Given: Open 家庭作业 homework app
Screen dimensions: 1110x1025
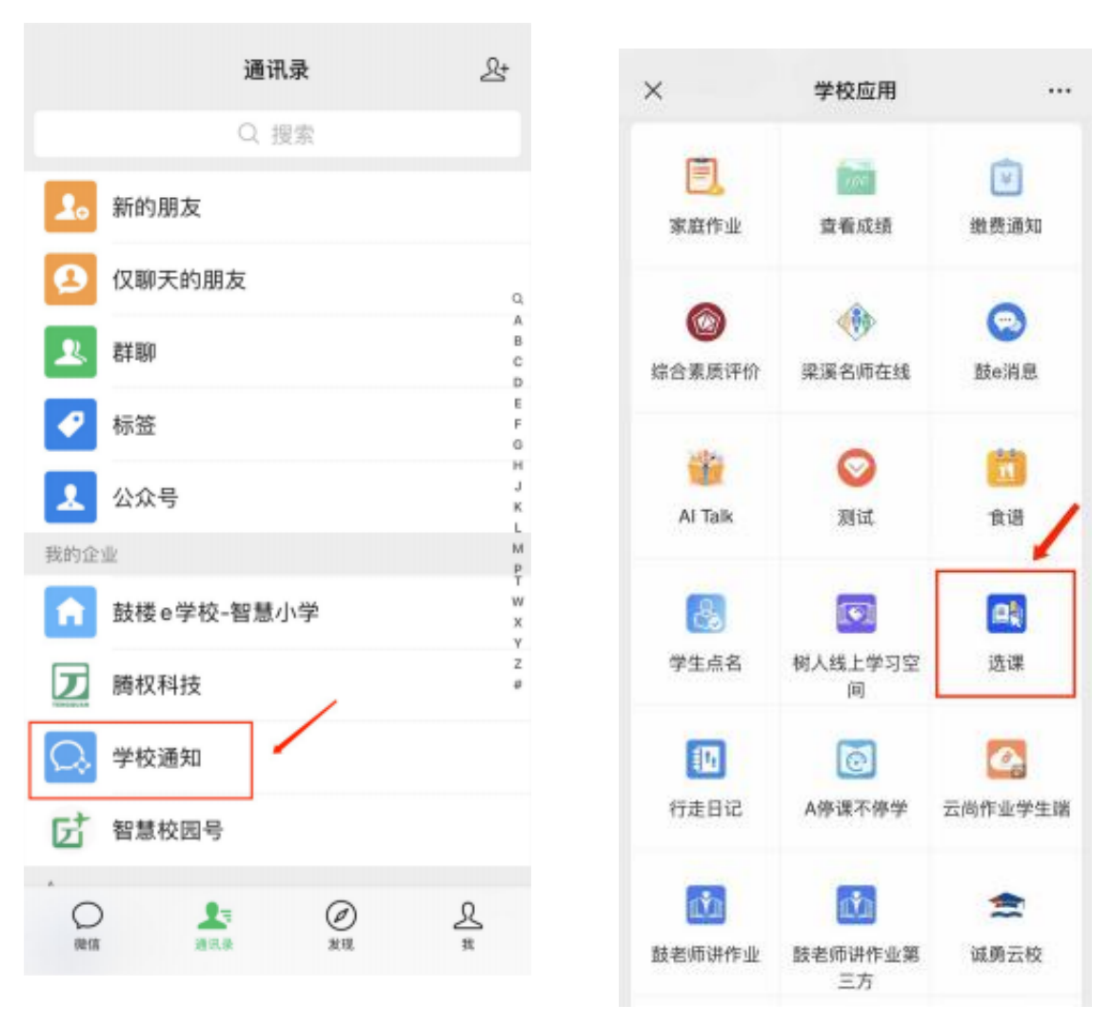Looking at the screenshot, I should pyautogui.click(x=705, y=196).
